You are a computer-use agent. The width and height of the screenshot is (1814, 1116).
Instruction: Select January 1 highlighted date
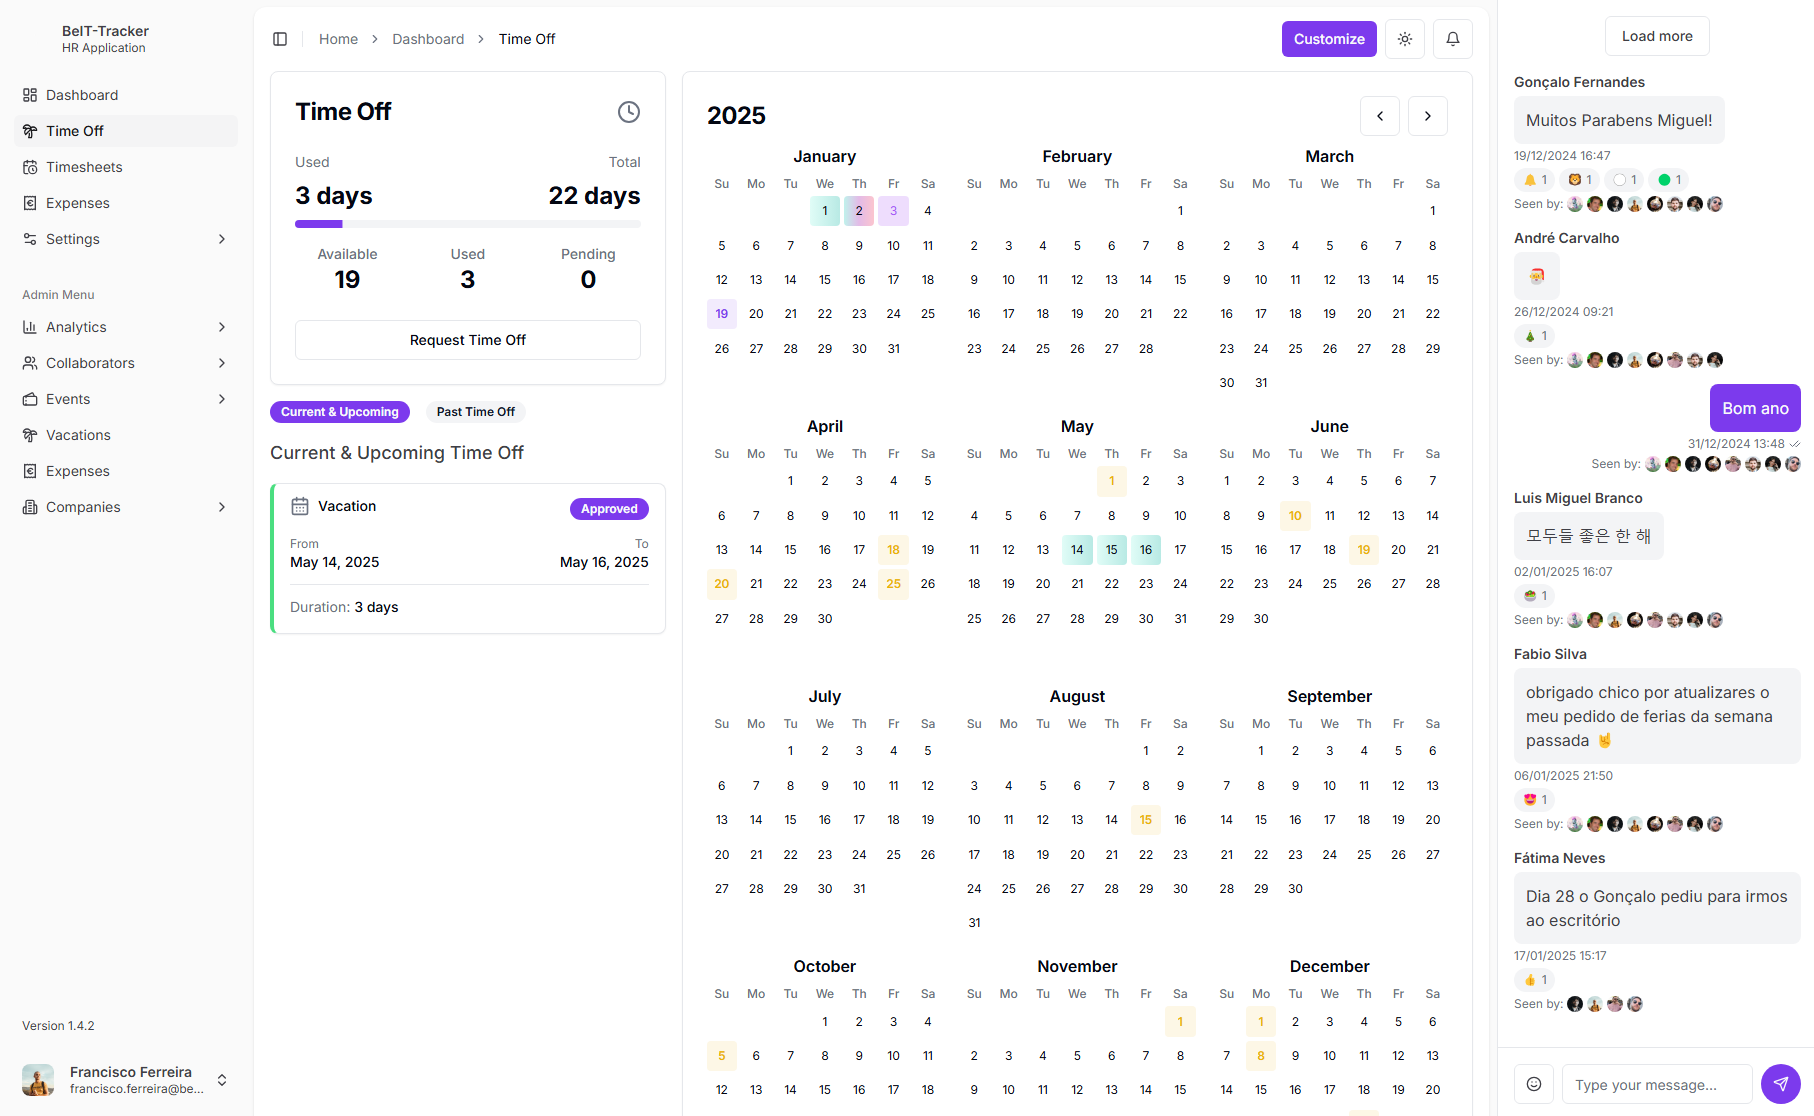click(825, 211)
